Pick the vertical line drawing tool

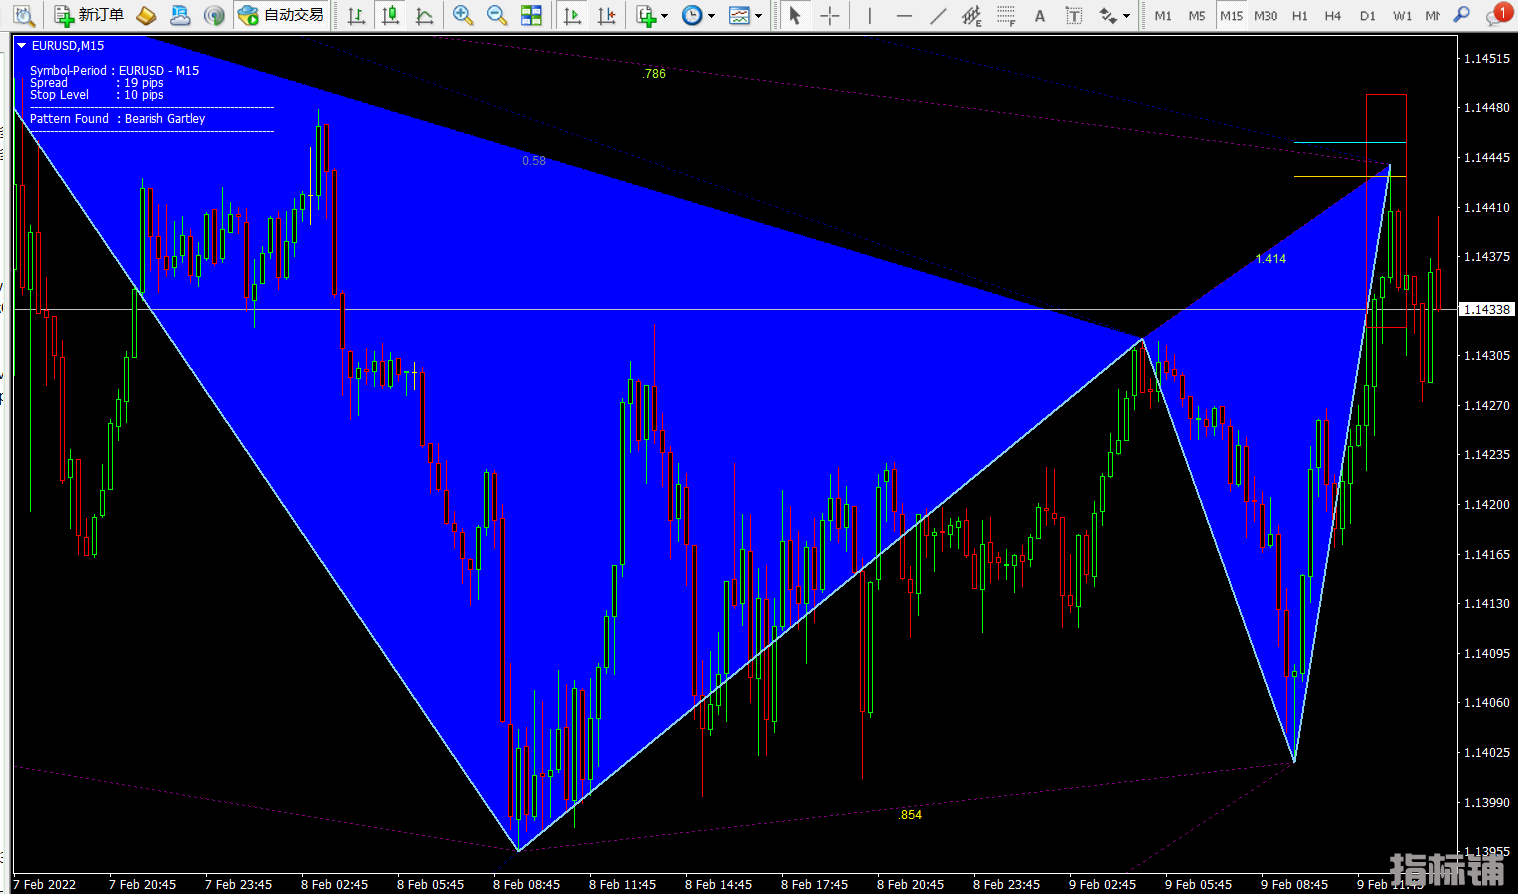[870, 15]
